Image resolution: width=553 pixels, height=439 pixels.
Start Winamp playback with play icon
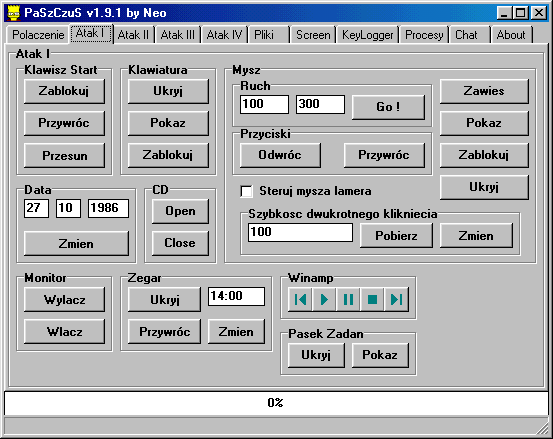(324, 299)
